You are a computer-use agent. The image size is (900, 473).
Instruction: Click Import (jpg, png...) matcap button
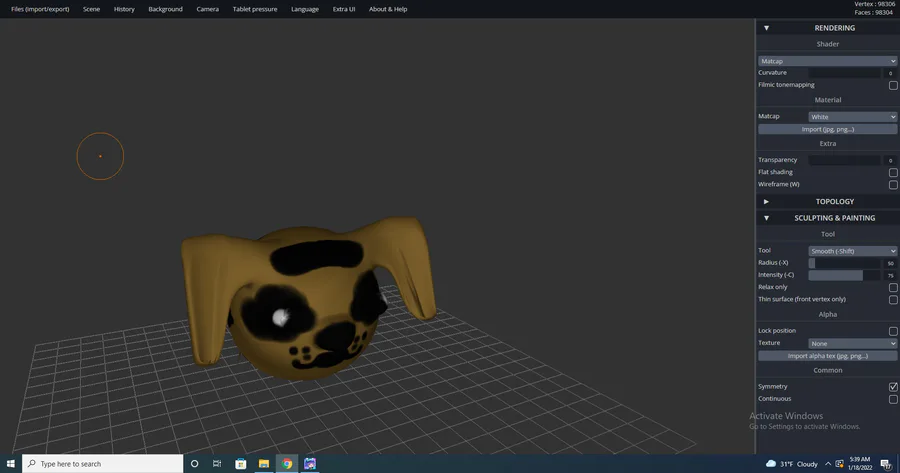click(827, 129)
